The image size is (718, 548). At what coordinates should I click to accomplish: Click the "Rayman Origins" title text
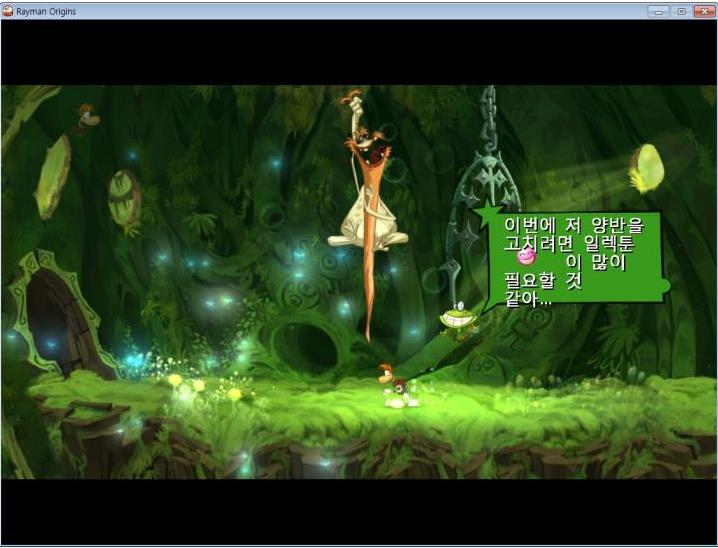tap(46, 11)
